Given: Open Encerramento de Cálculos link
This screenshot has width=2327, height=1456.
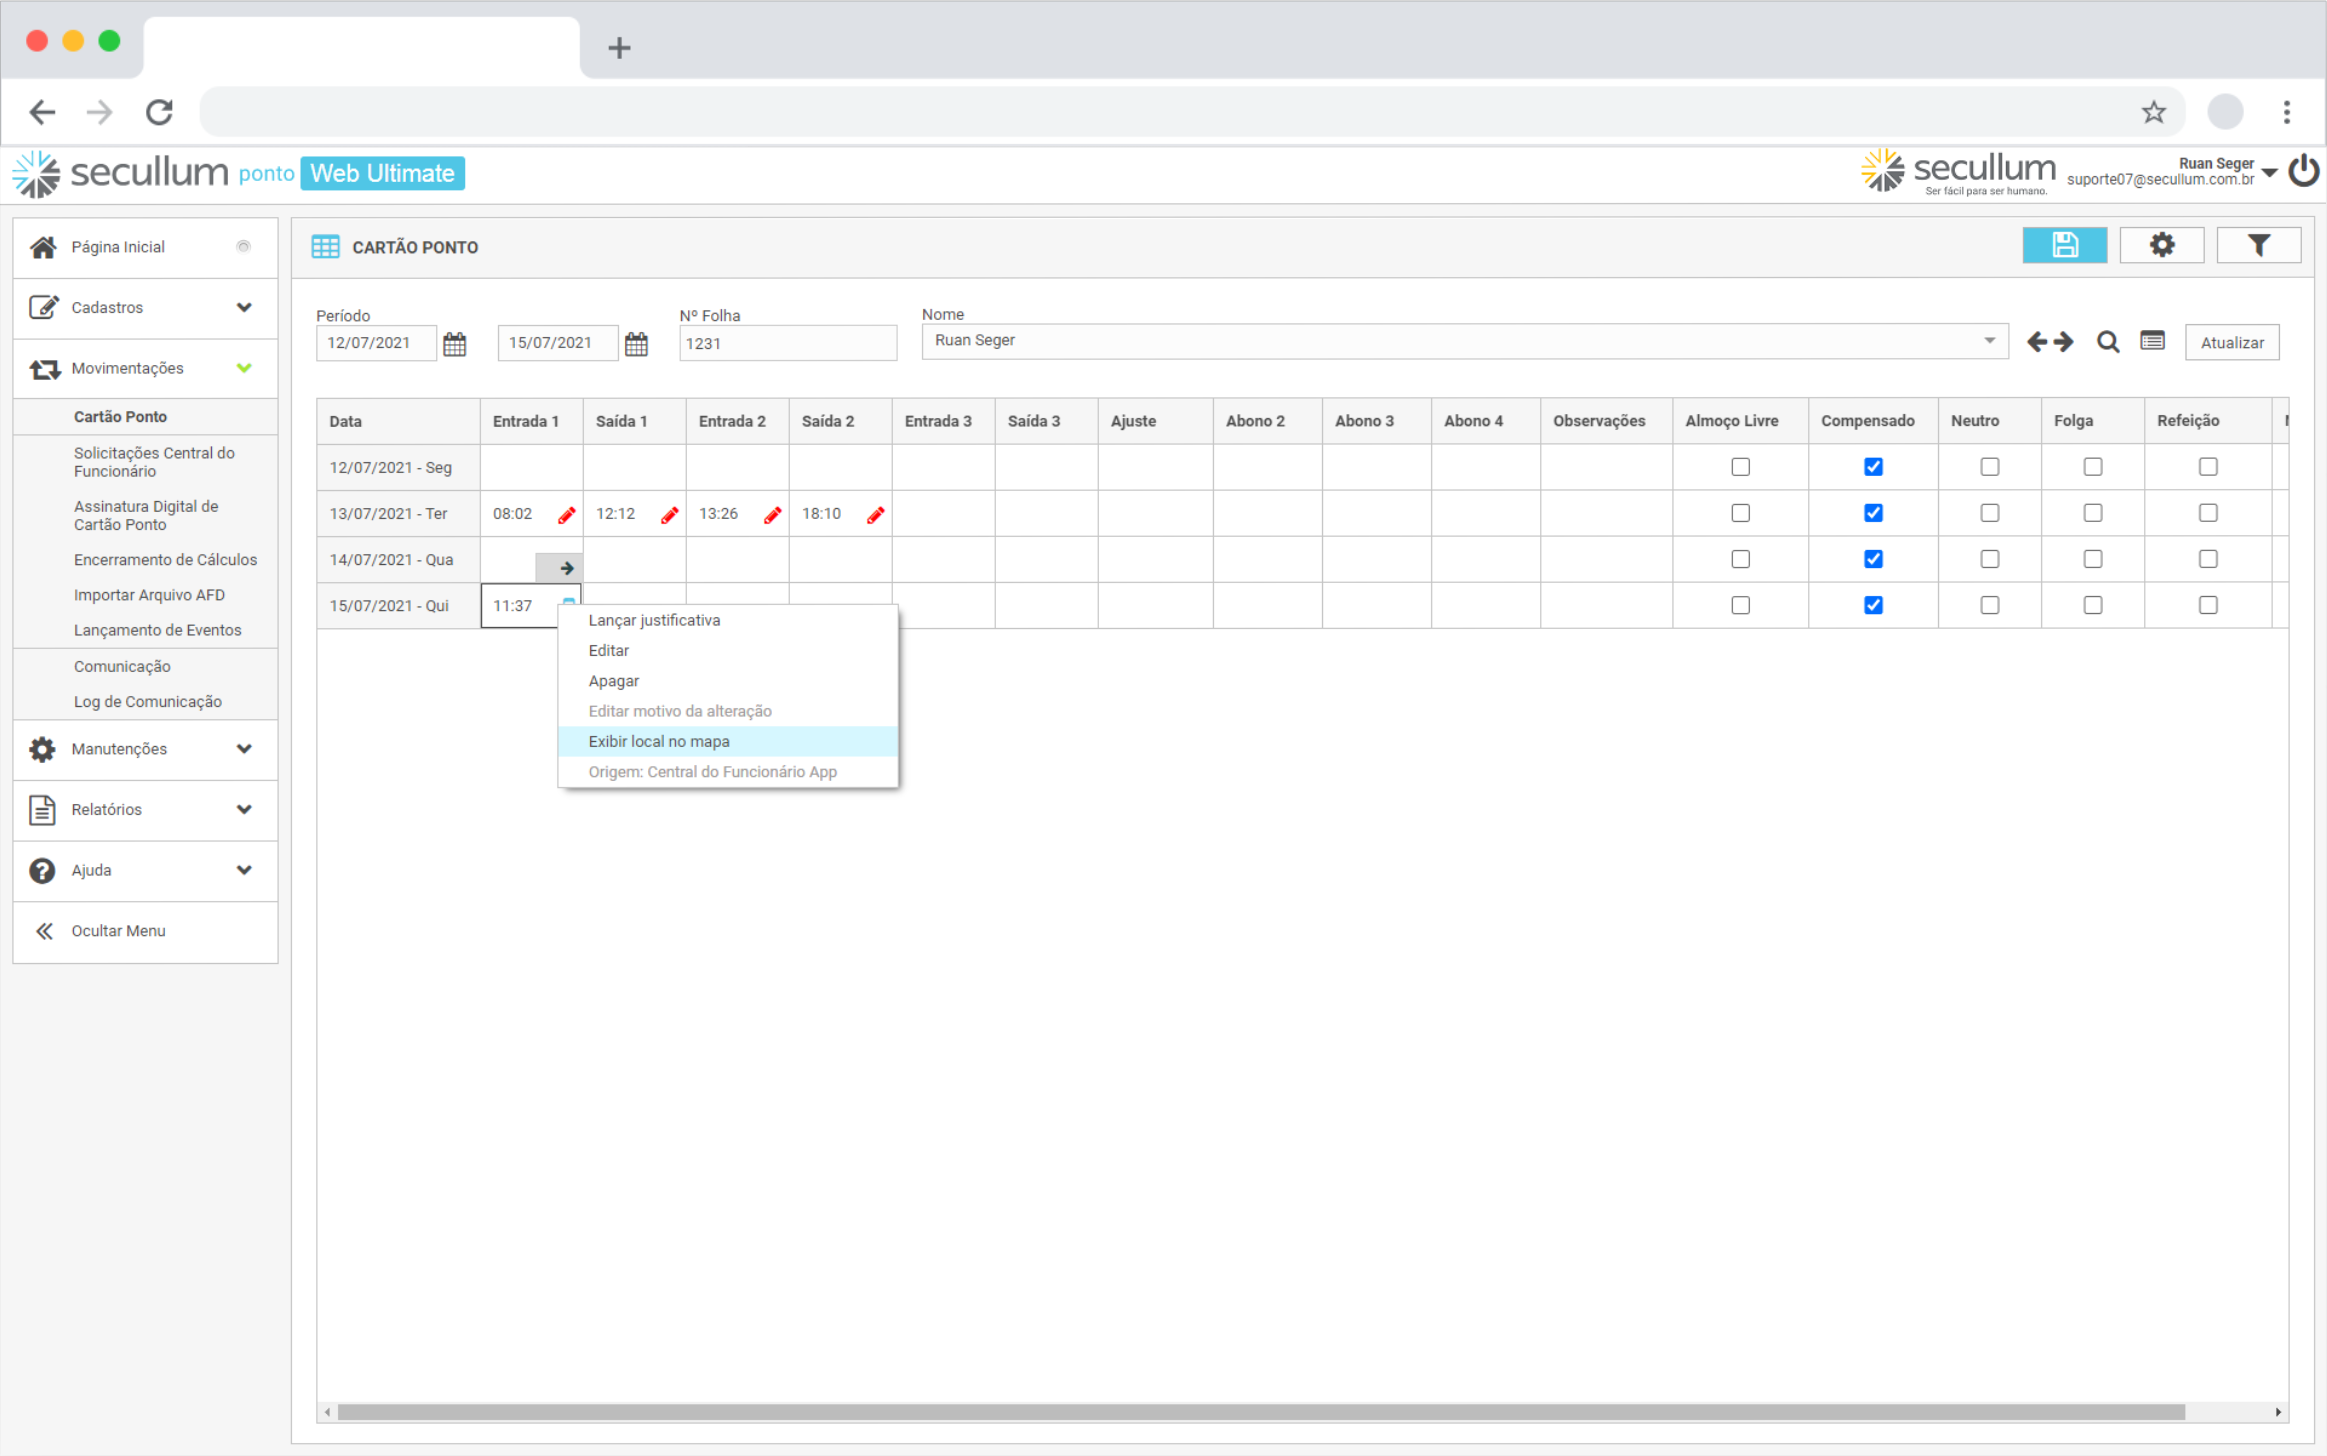Looking at the screenshot, I should click(x=165, y=560).
